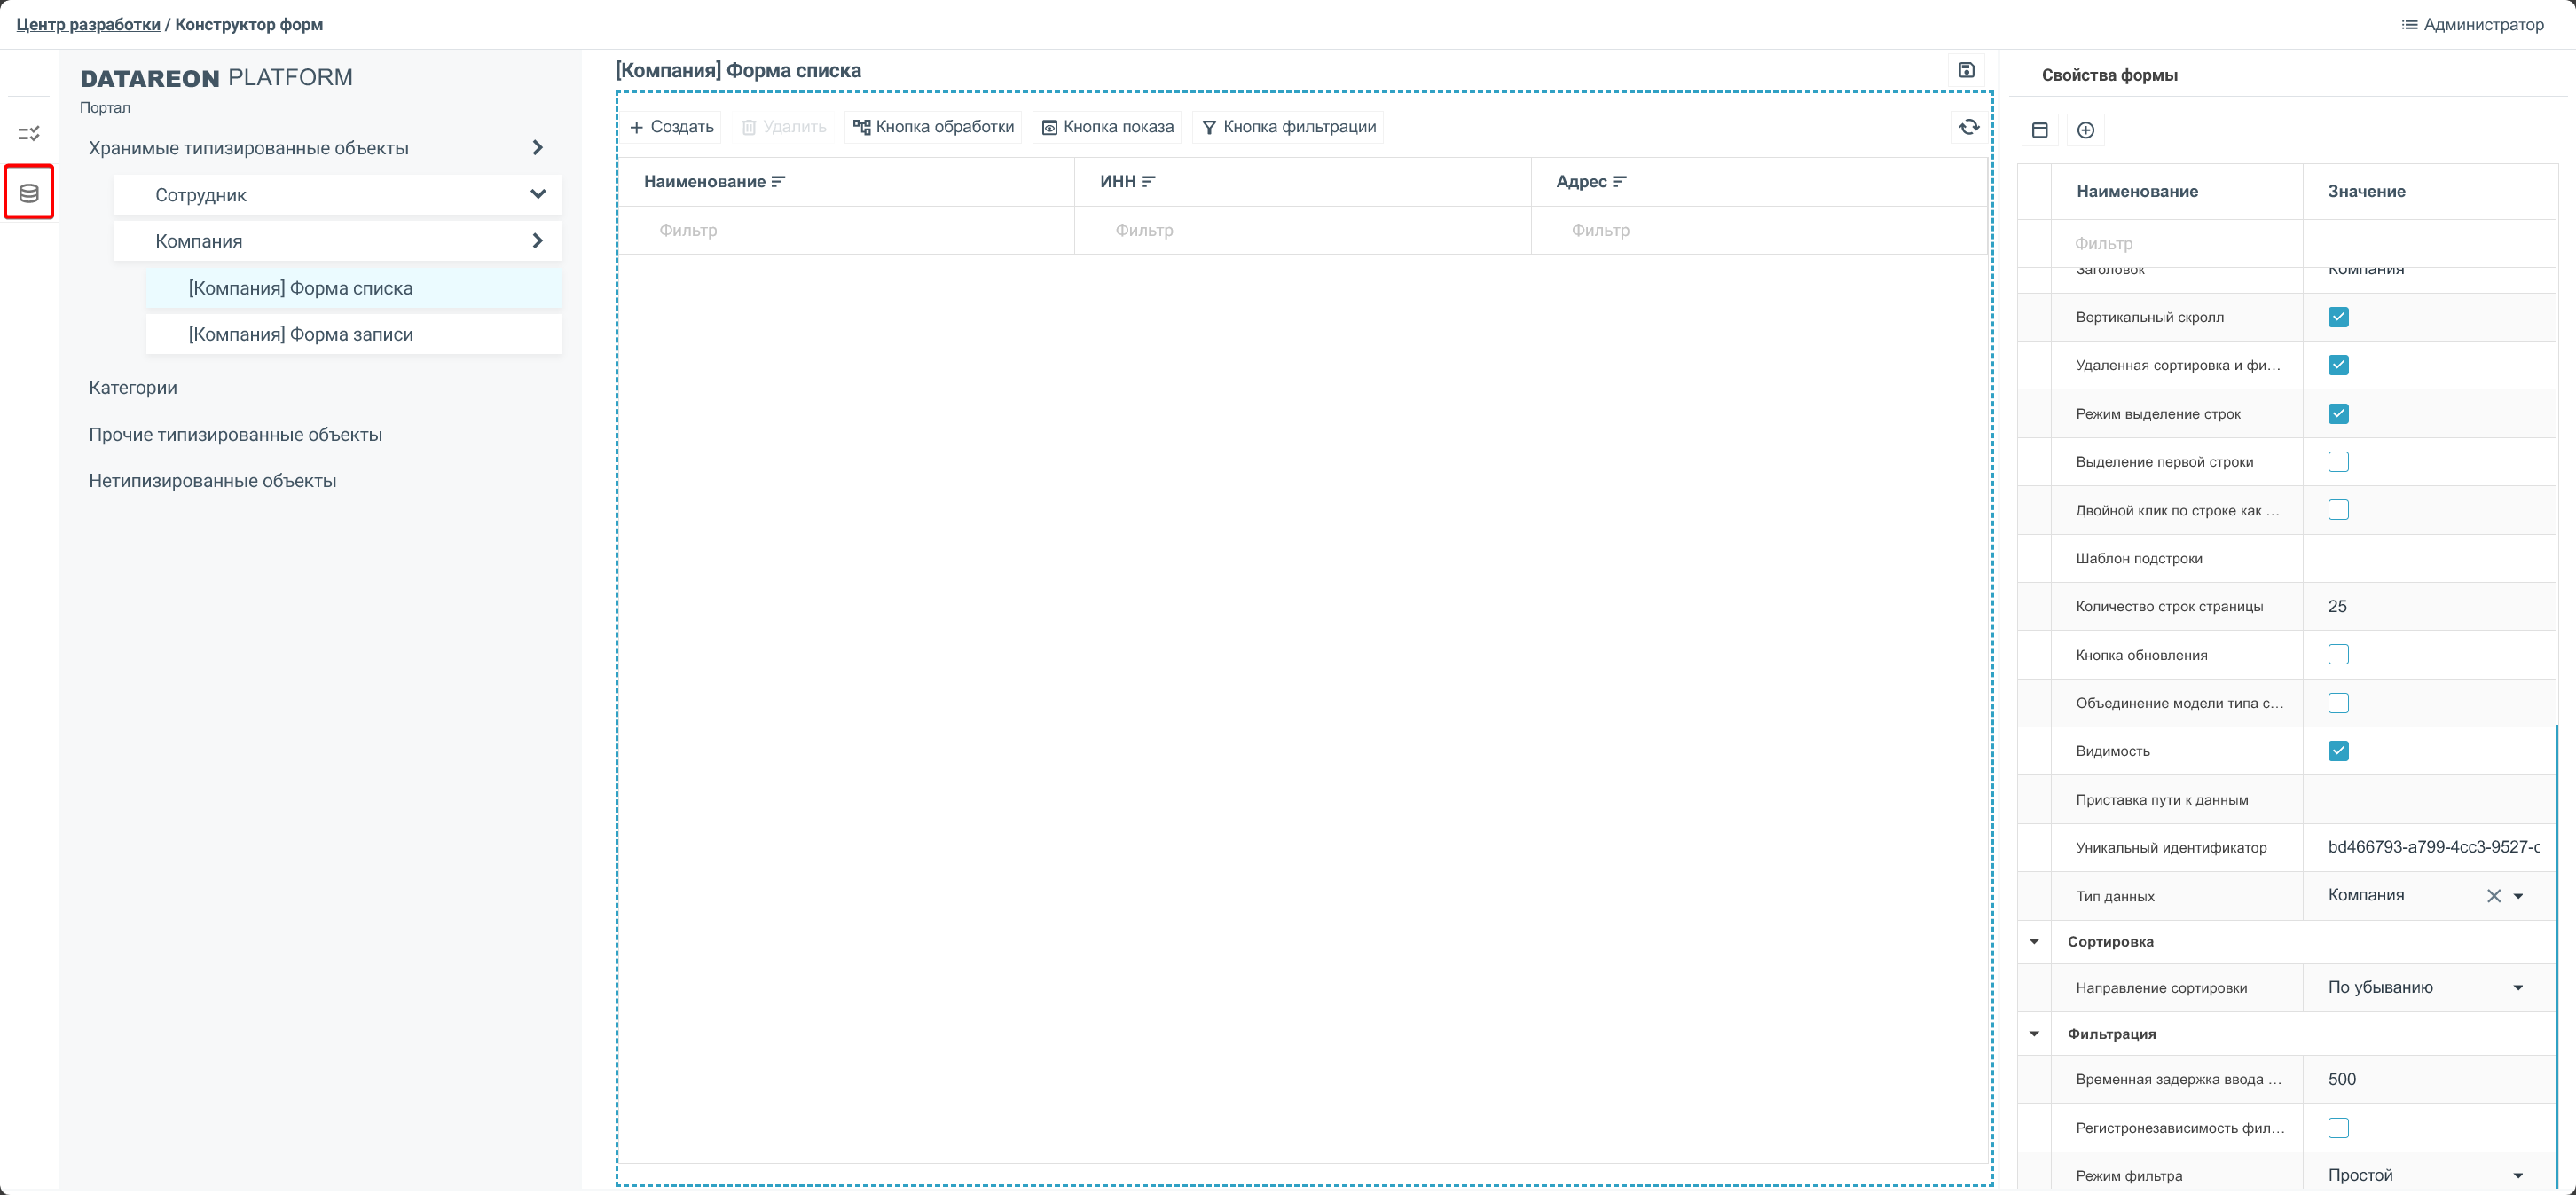Select [Компания] Форма записи item
This screenshot has width=2576, height=1195.
click(300, 335)
